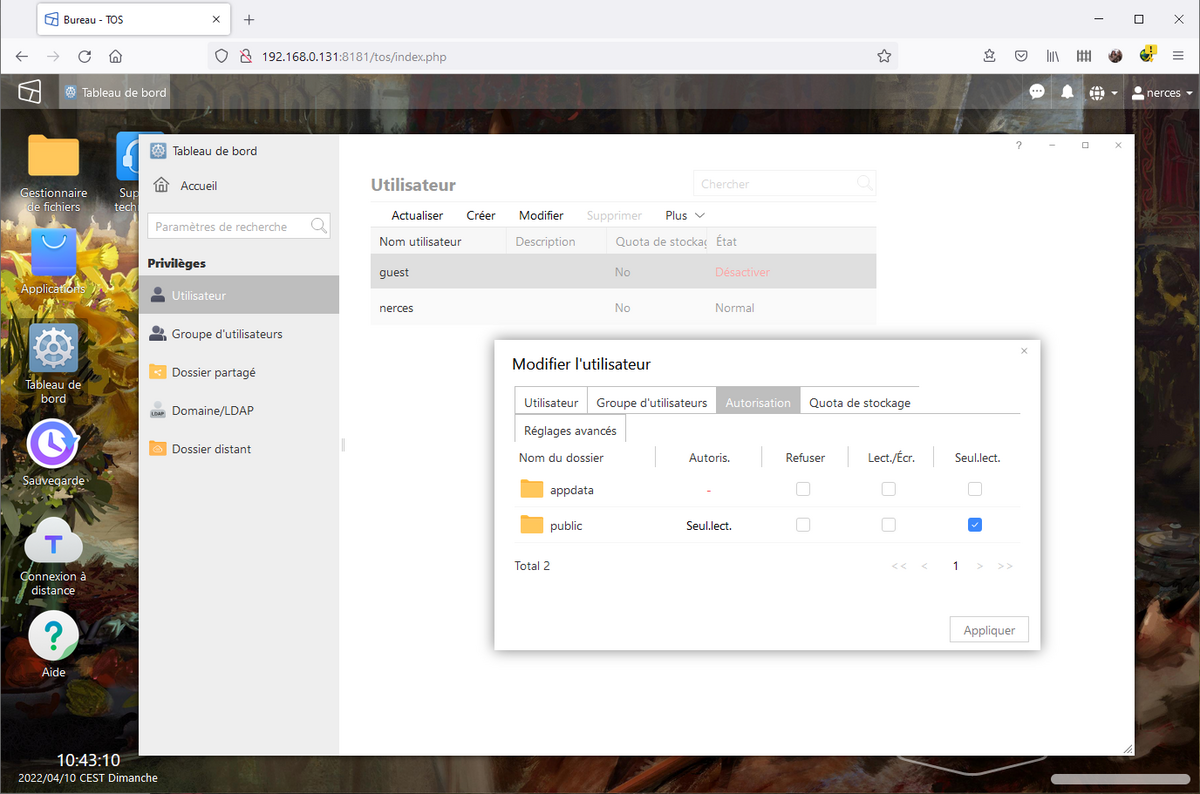Open the Firefox application menu hamburger
1200x794 pixels.
[1179, 56]
